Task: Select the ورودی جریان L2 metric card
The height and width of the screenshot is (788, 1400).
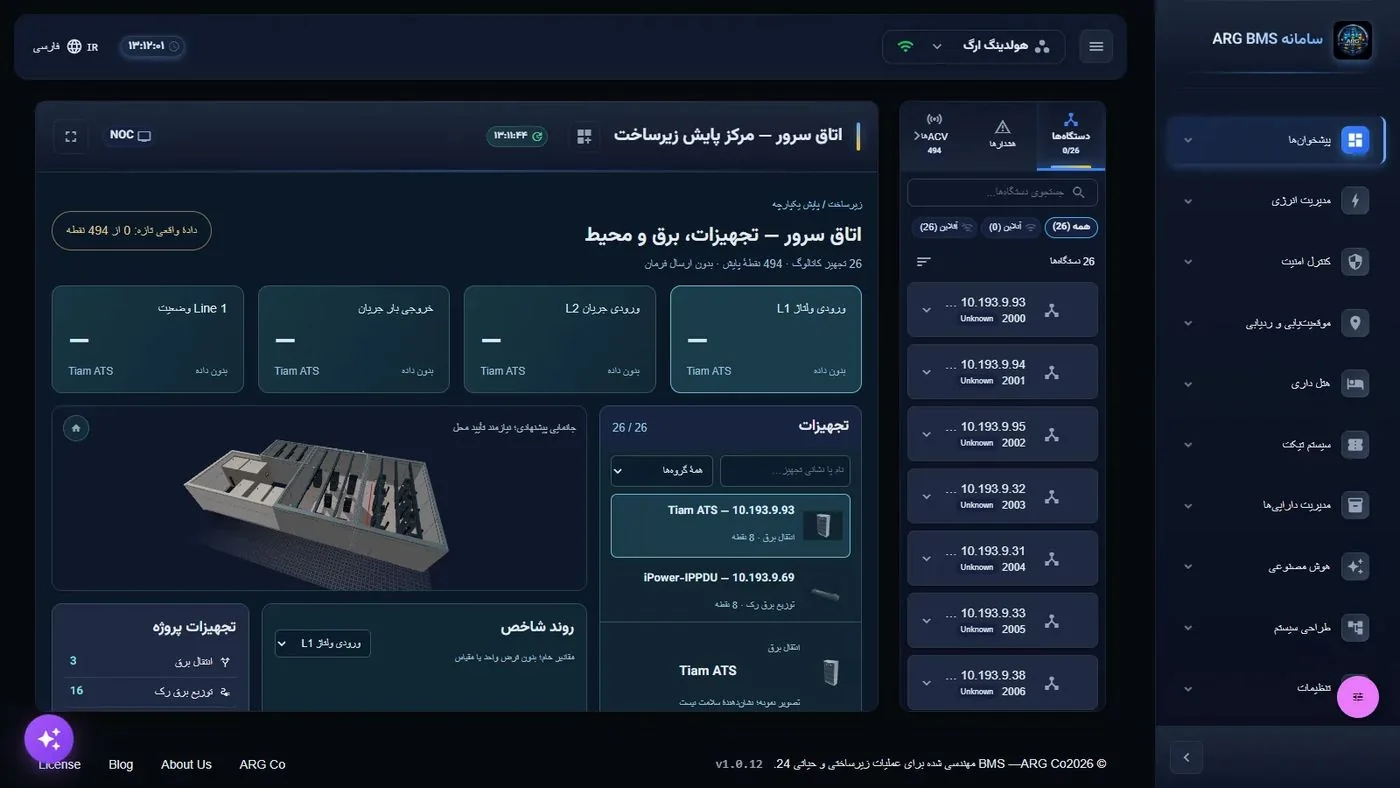Action: tap(562, 339)
